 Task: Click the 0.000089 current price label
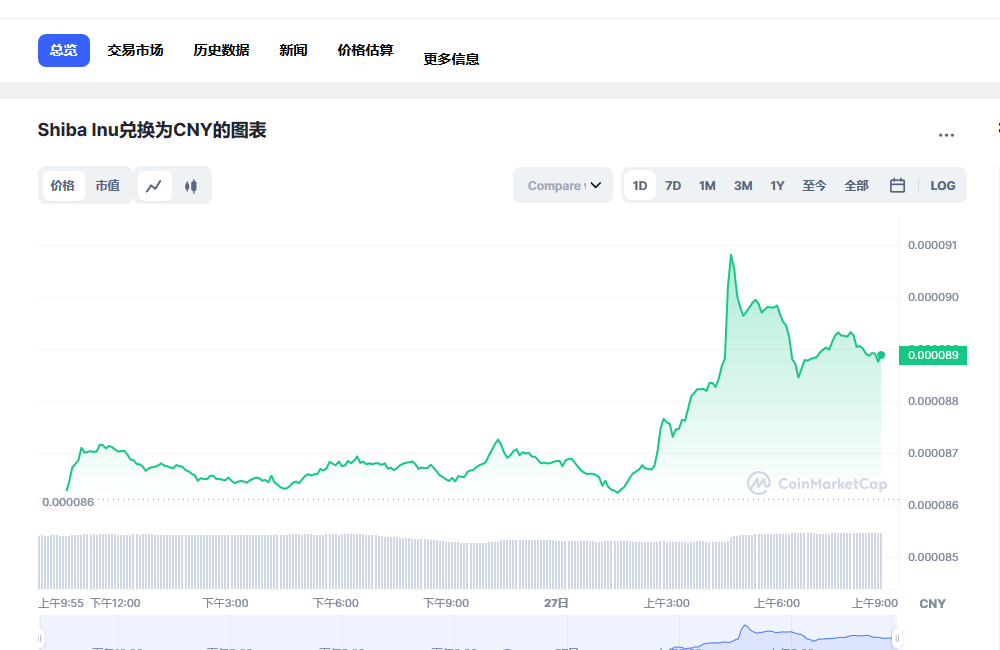pyautogui.click(x=933, y=355)
